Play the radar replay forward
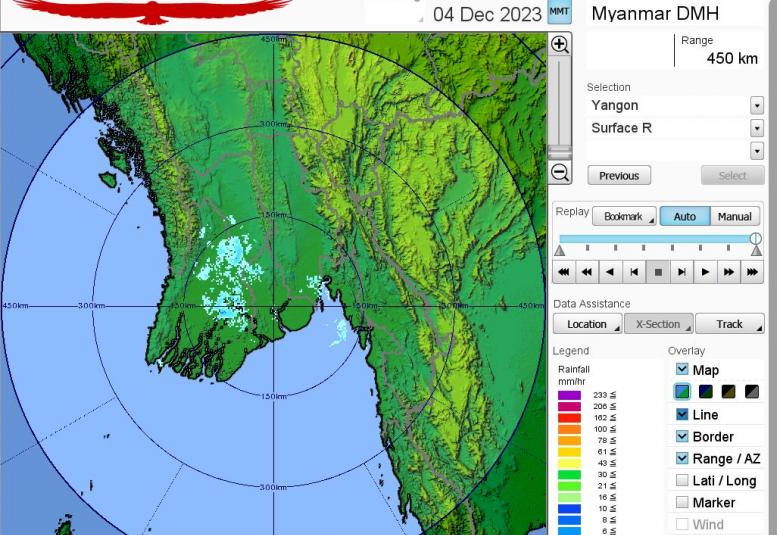Screen dimensions: 780x535 tap(705, 271)
